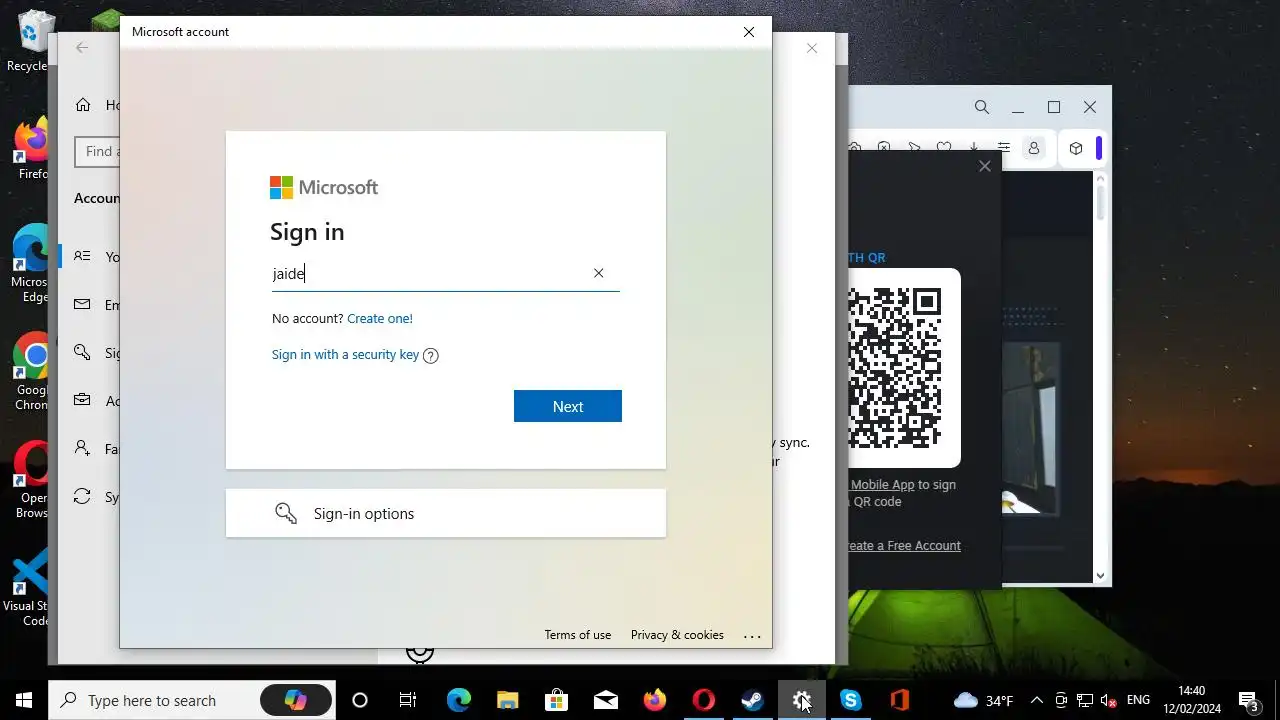Click the search magnifier in browser title bar
This screenshot has height=720, width=1280.
[982, 107]
